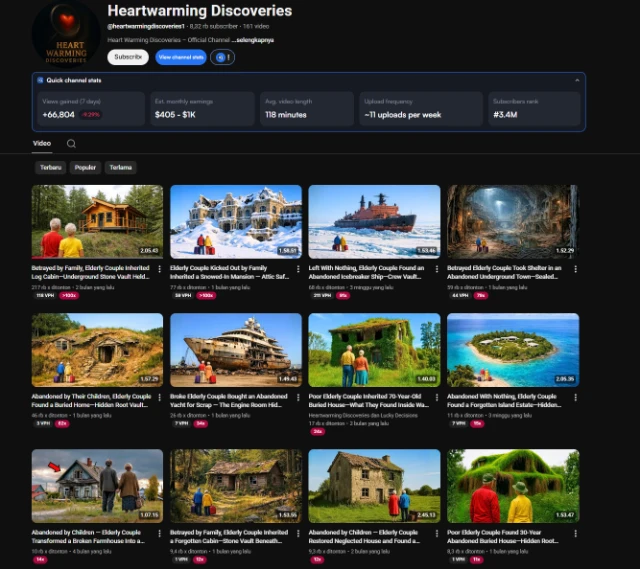640x569 pixels.
Task: Click the Quick channel stats panel icon
Action: tap(40, 80)
